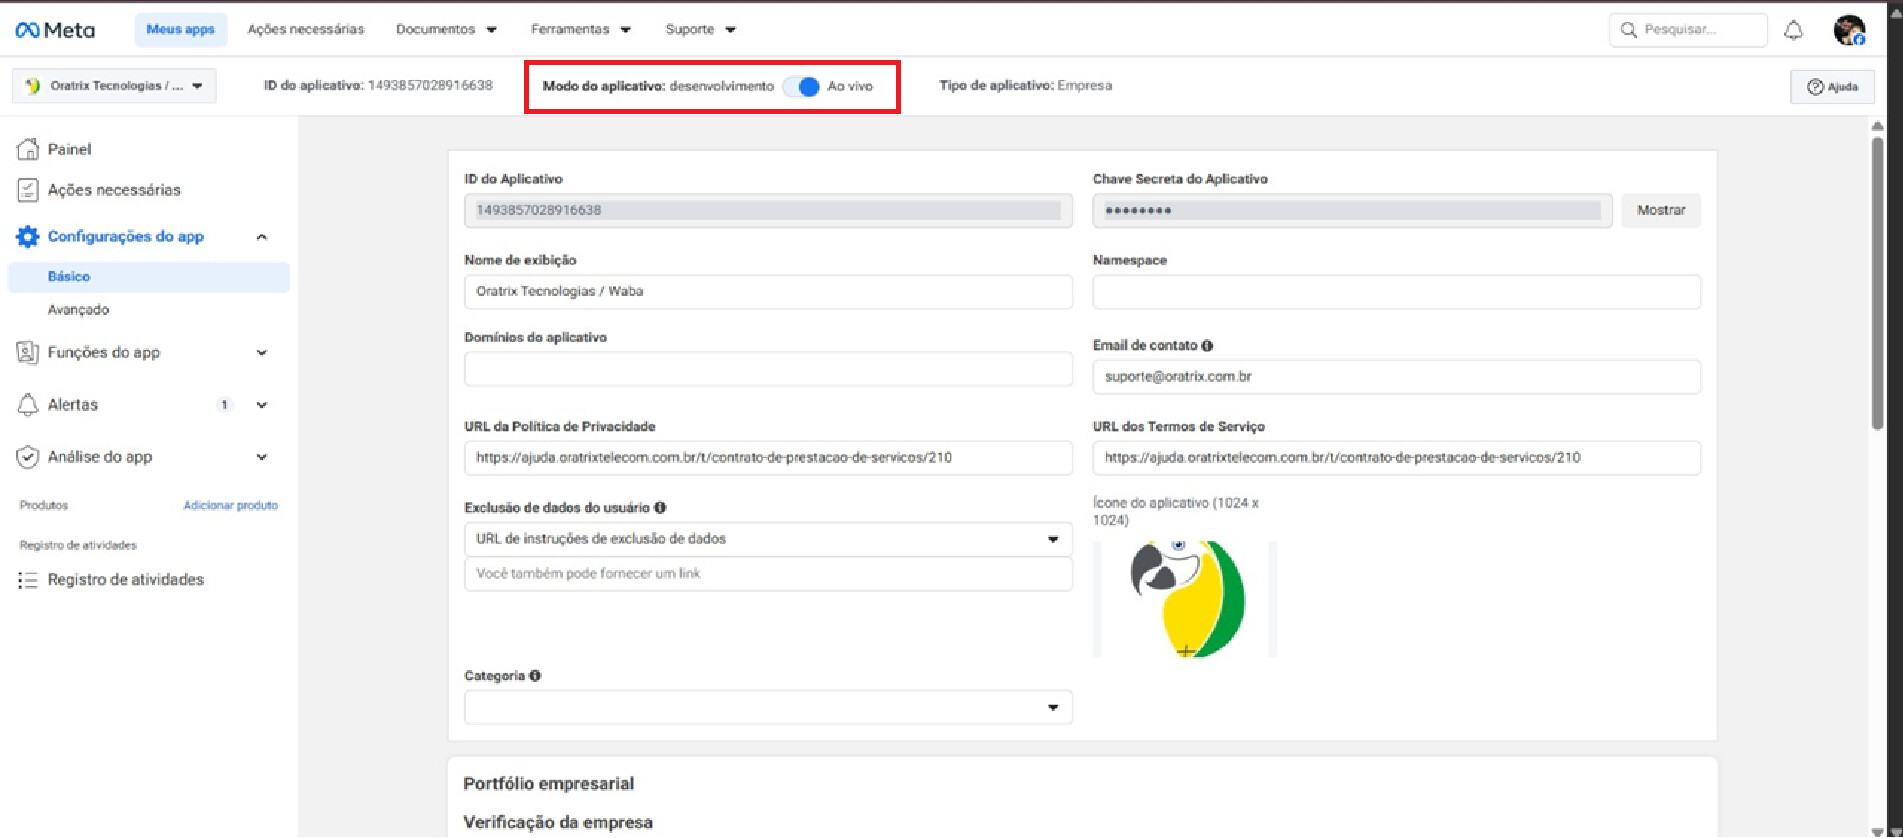This screenshot has width=1903, height=838.
Task: Click the Email de contato info icon
Action: [x=1207, y=346]
